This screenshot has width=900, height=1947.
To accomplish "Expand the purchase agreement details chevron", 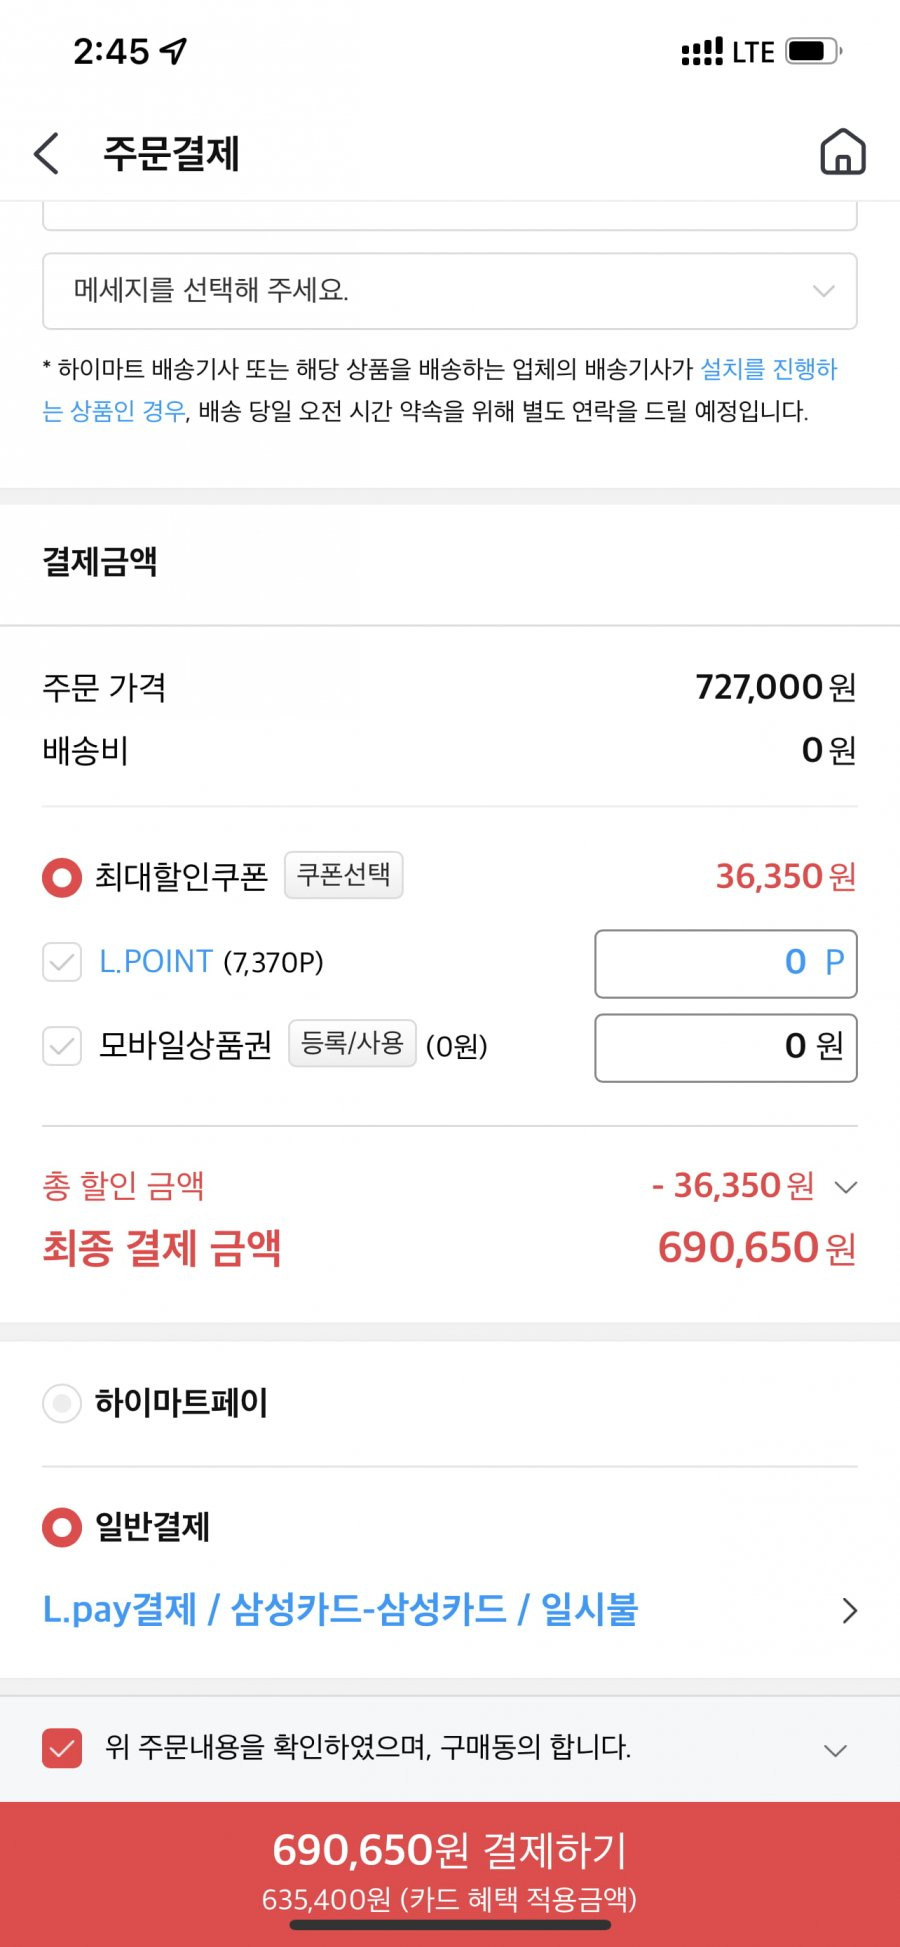I will (835, 1750).
